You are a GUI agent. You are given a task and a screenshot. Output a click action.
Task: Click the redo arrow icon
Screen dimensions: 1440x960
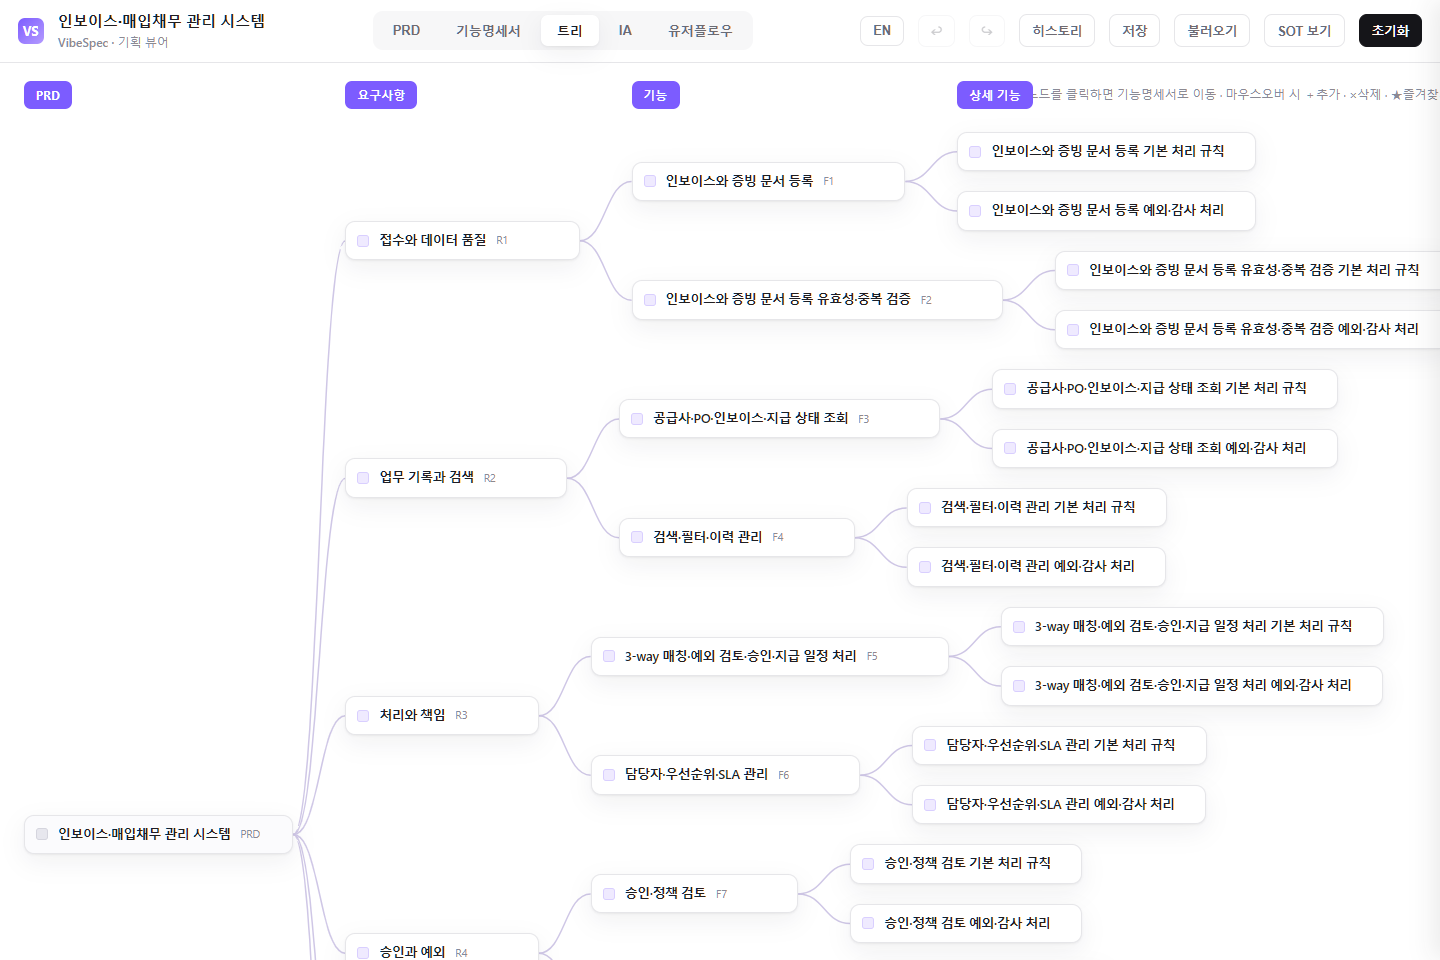click(986, 31)
